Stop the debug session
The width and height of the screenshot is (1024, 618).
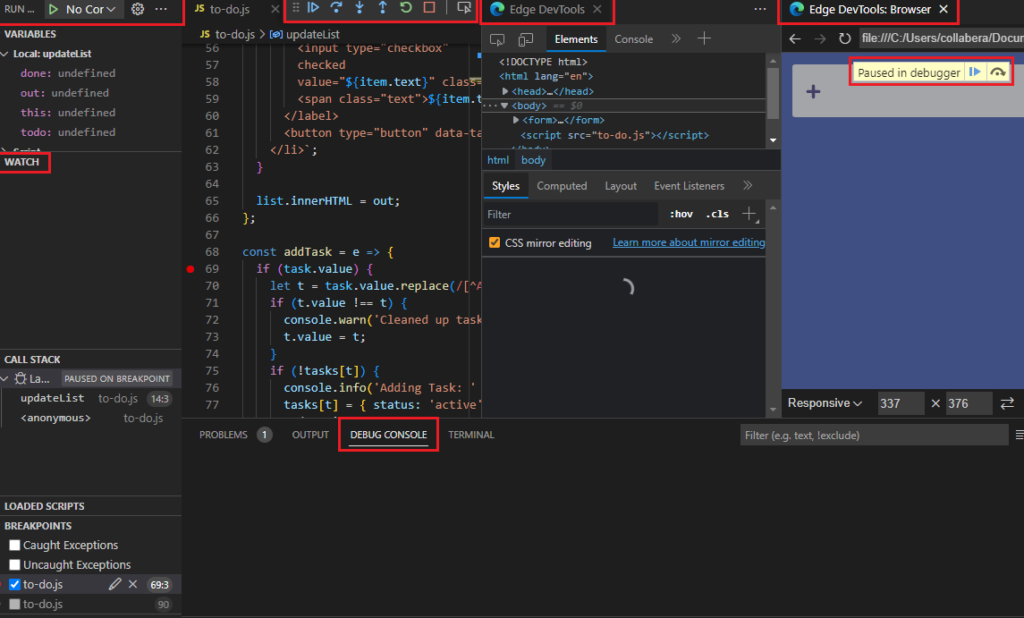[429, 7]
